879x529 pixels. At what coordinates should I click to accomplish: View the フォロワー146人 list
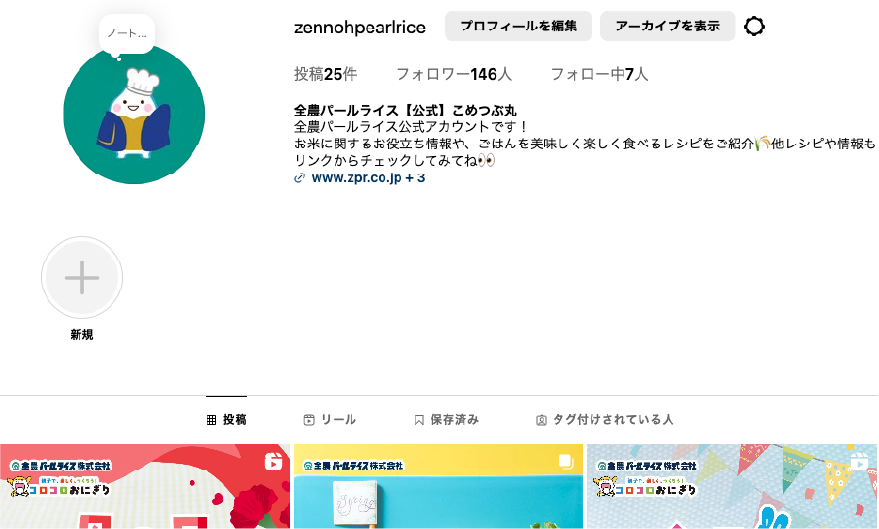coord(454,74)
